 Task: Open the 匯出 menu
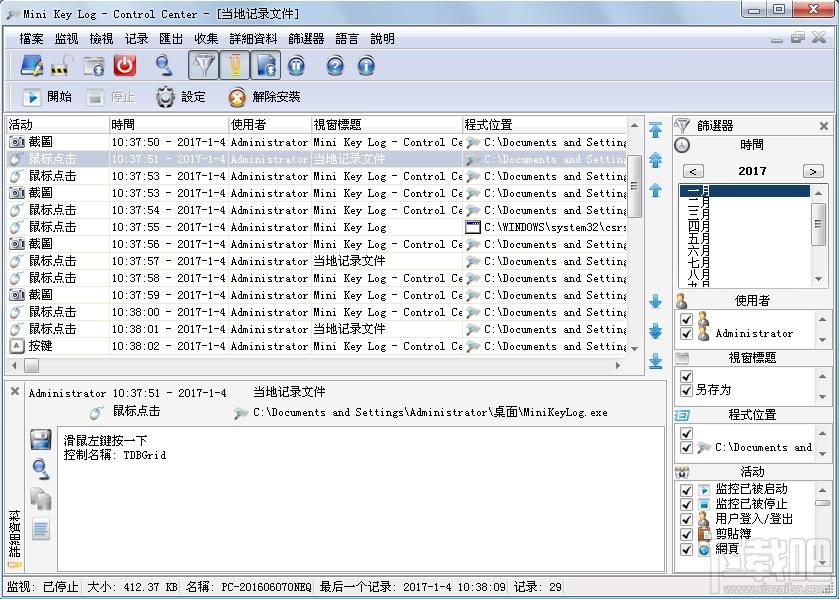(171, 39)
